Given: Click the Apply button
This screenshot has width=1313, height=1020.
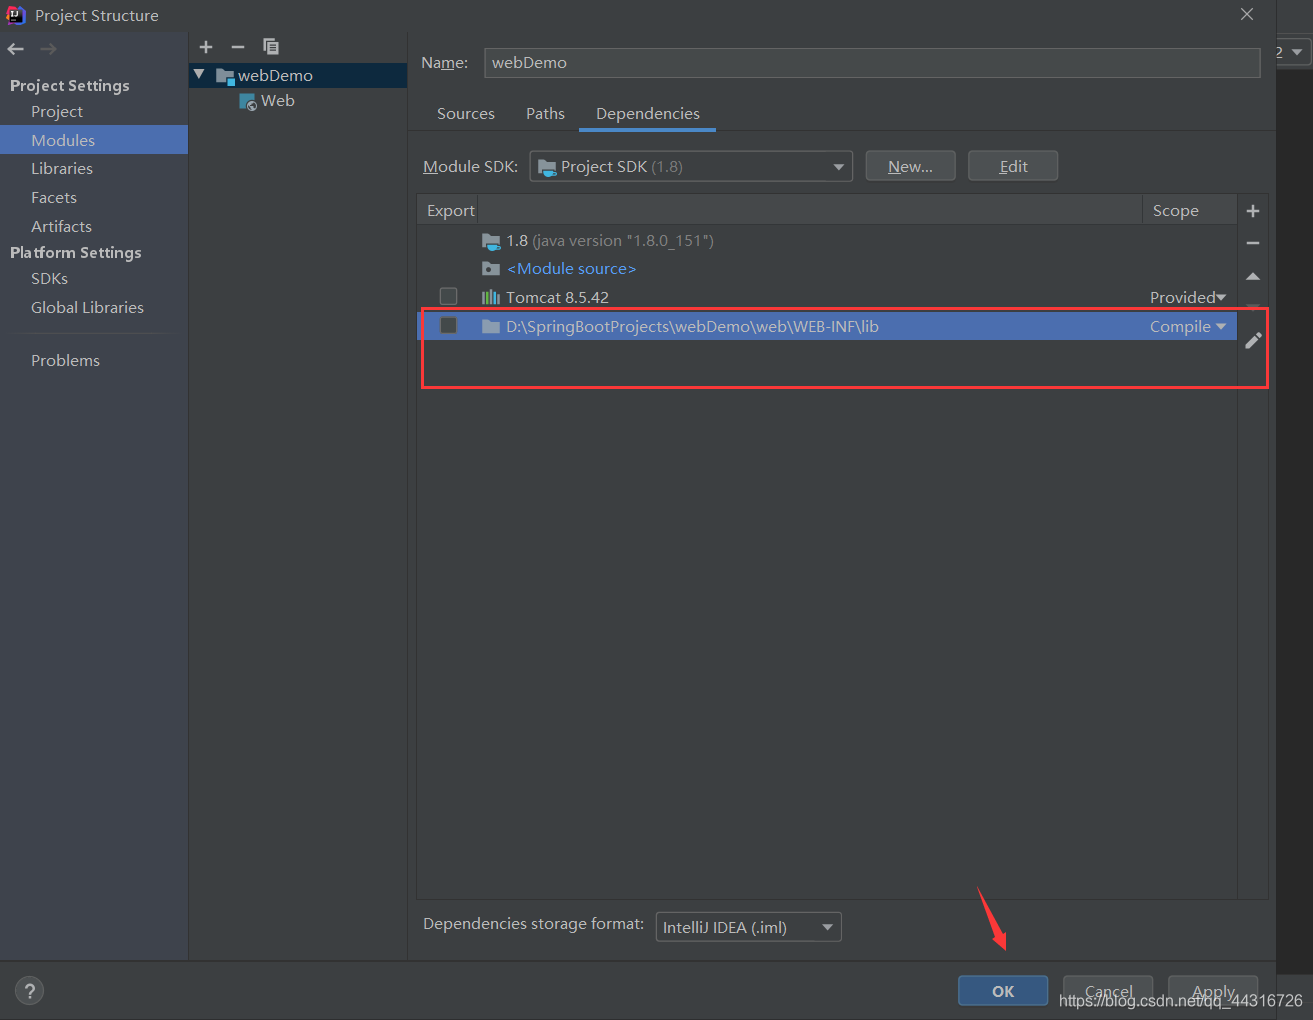Looking at the screenshot, I should (x=1213, y=991).
